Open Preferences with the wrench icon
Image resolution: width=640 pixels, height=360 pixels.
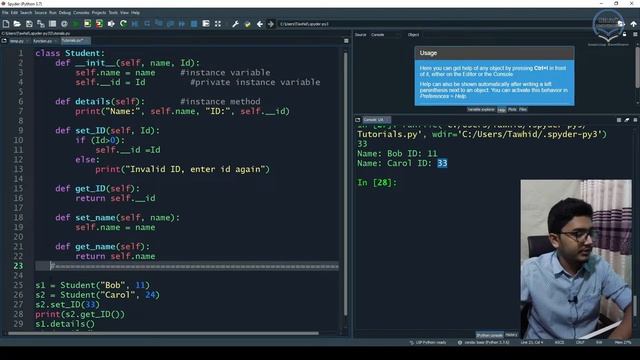tap(236, 24)
